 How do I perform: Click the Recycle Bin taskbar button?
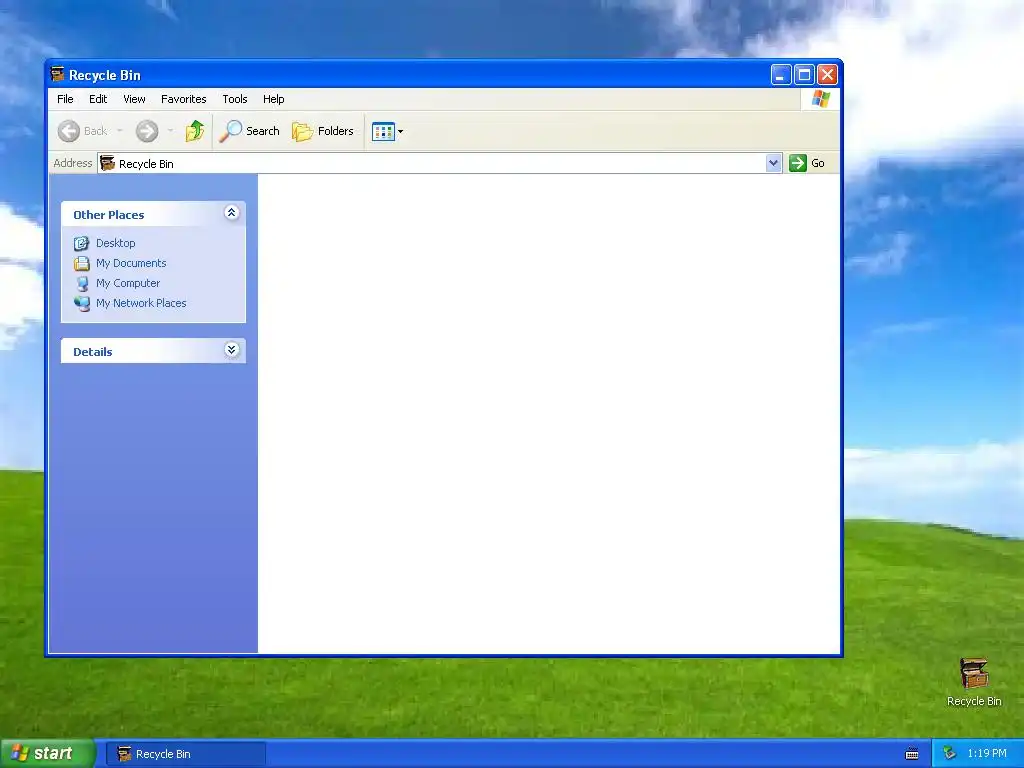point(186,754)
